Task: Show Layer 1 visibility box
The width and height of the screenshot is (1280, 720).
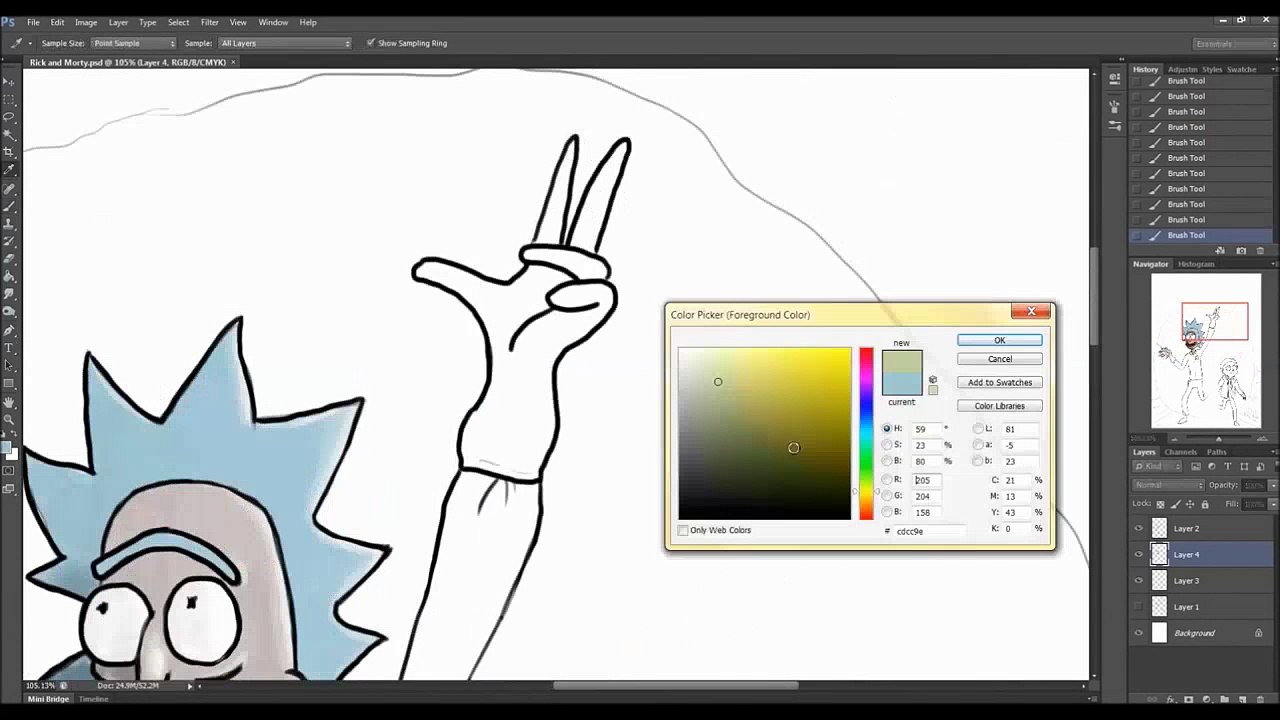Action: pyautogui.click(x=1138, y=607)
